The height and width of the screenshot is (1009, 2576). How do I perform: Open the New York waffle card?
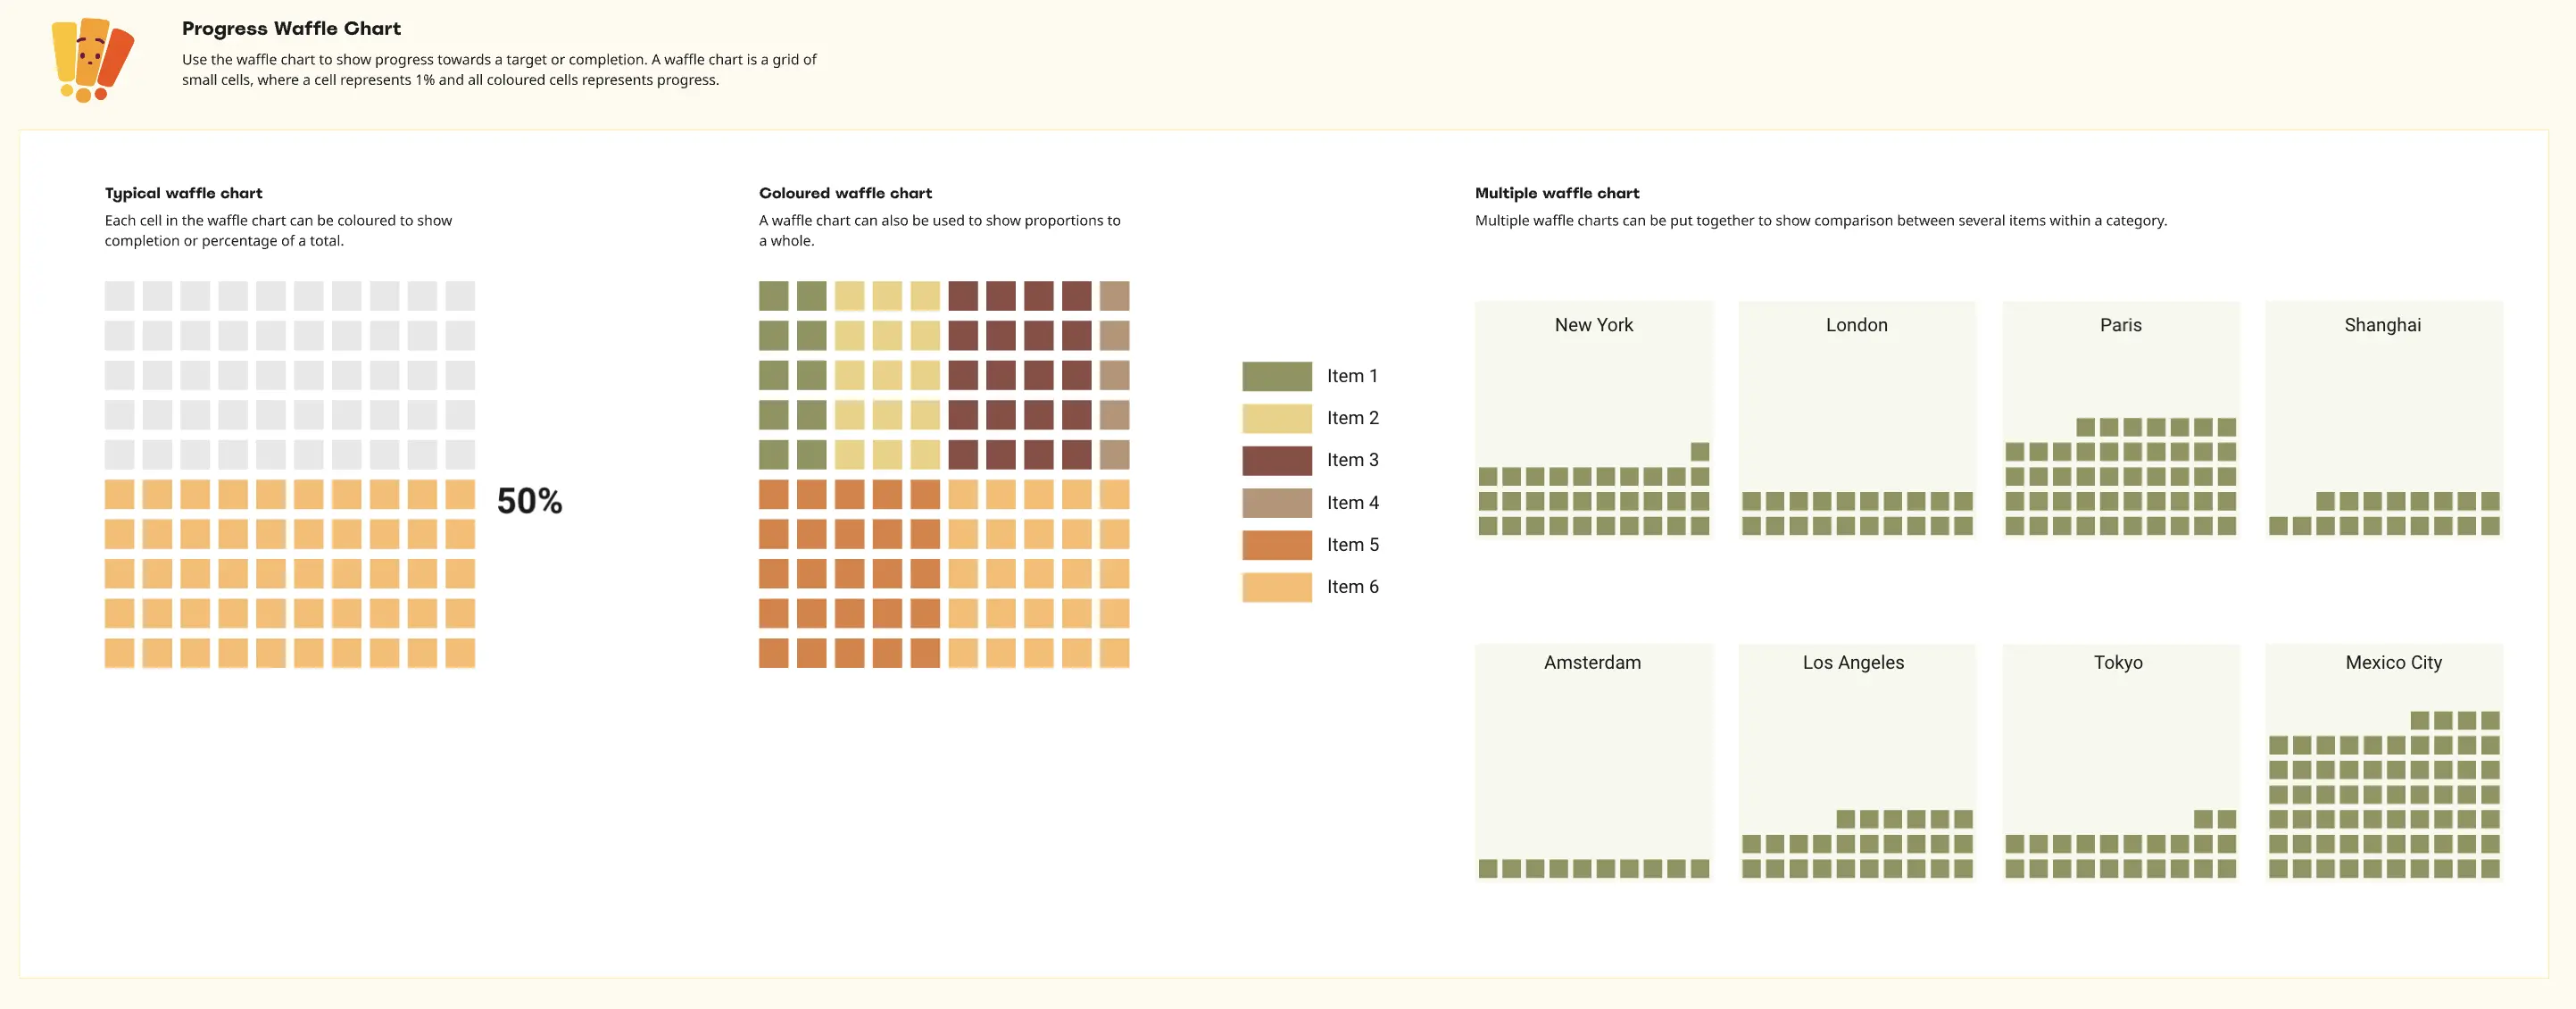1594,420
